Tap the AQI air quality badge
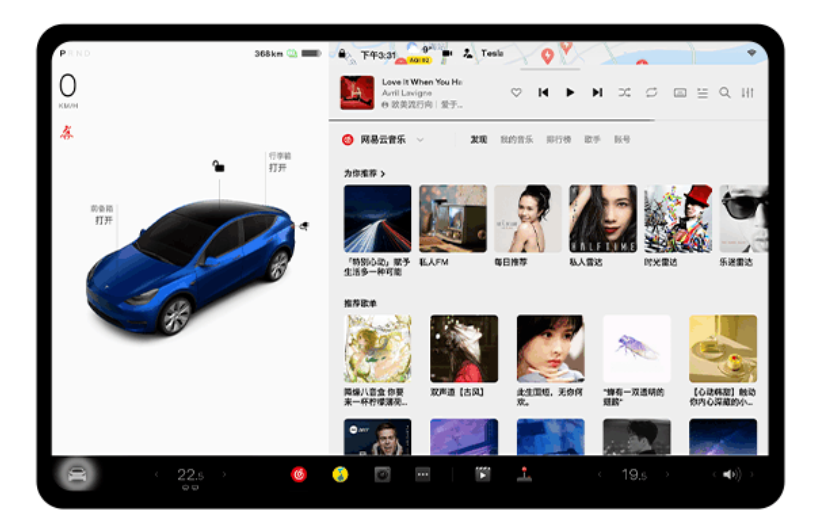814x529 pixels. (x=419, y=60)
